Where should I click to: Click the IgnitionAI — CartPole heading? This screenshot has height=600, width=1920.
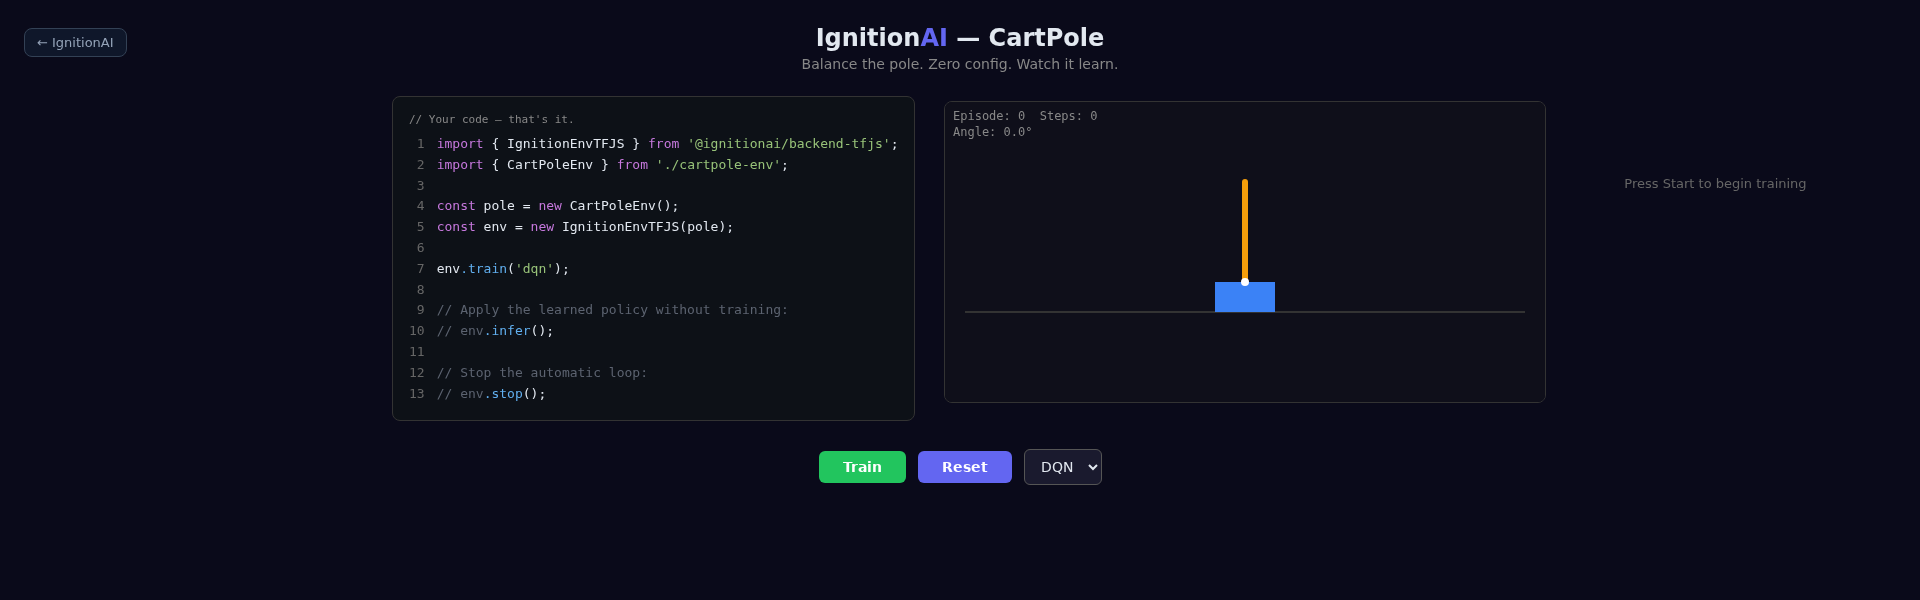click(x=960, y=38)
